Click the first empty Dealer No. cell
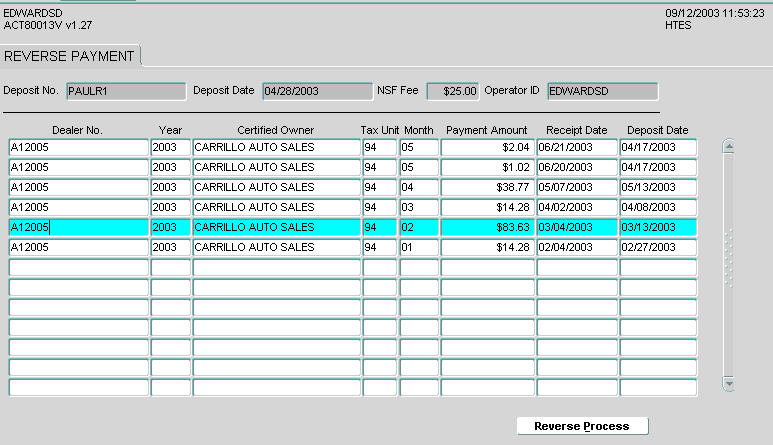Screen dimensions: 773x445 78,267
